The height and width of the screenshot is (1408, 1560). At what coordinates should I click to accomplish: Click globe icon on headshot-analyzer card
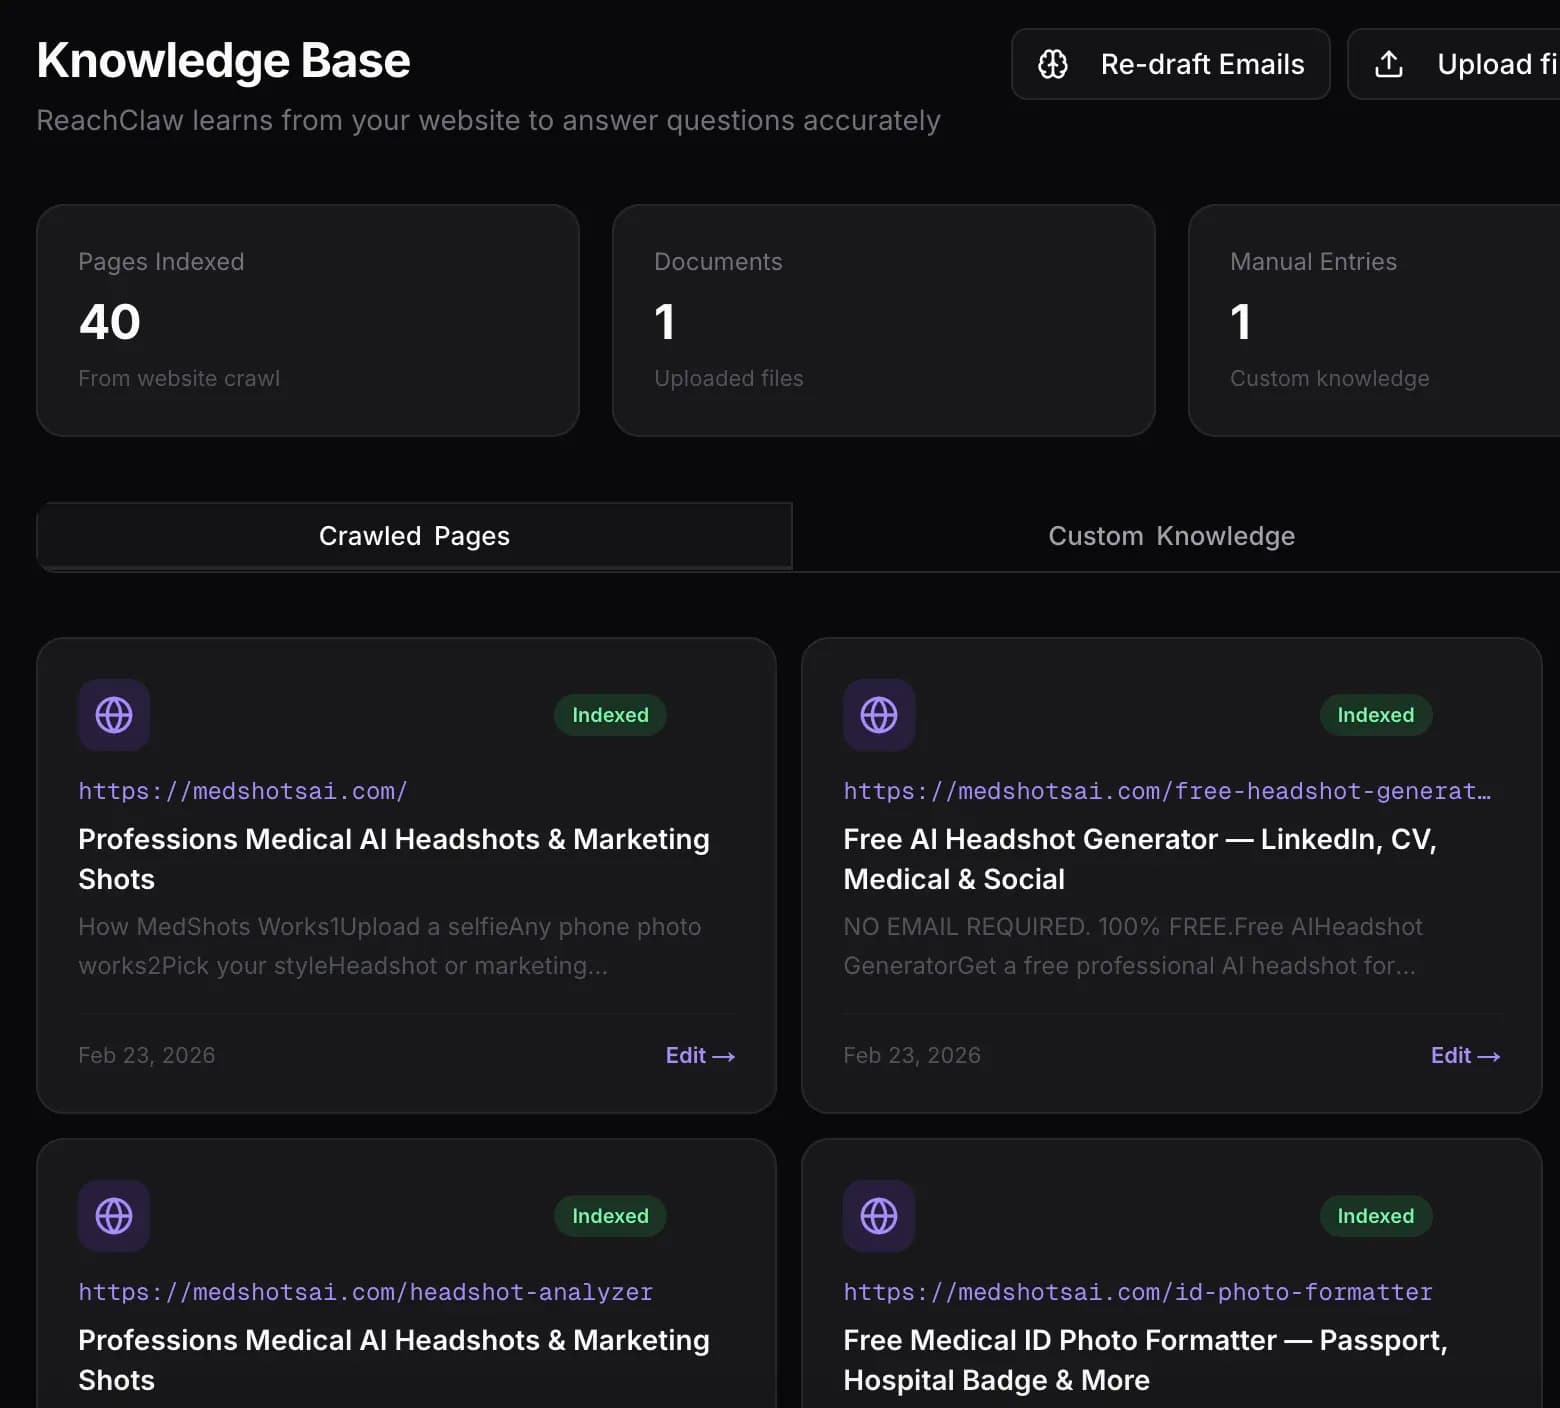point(114,1216)
